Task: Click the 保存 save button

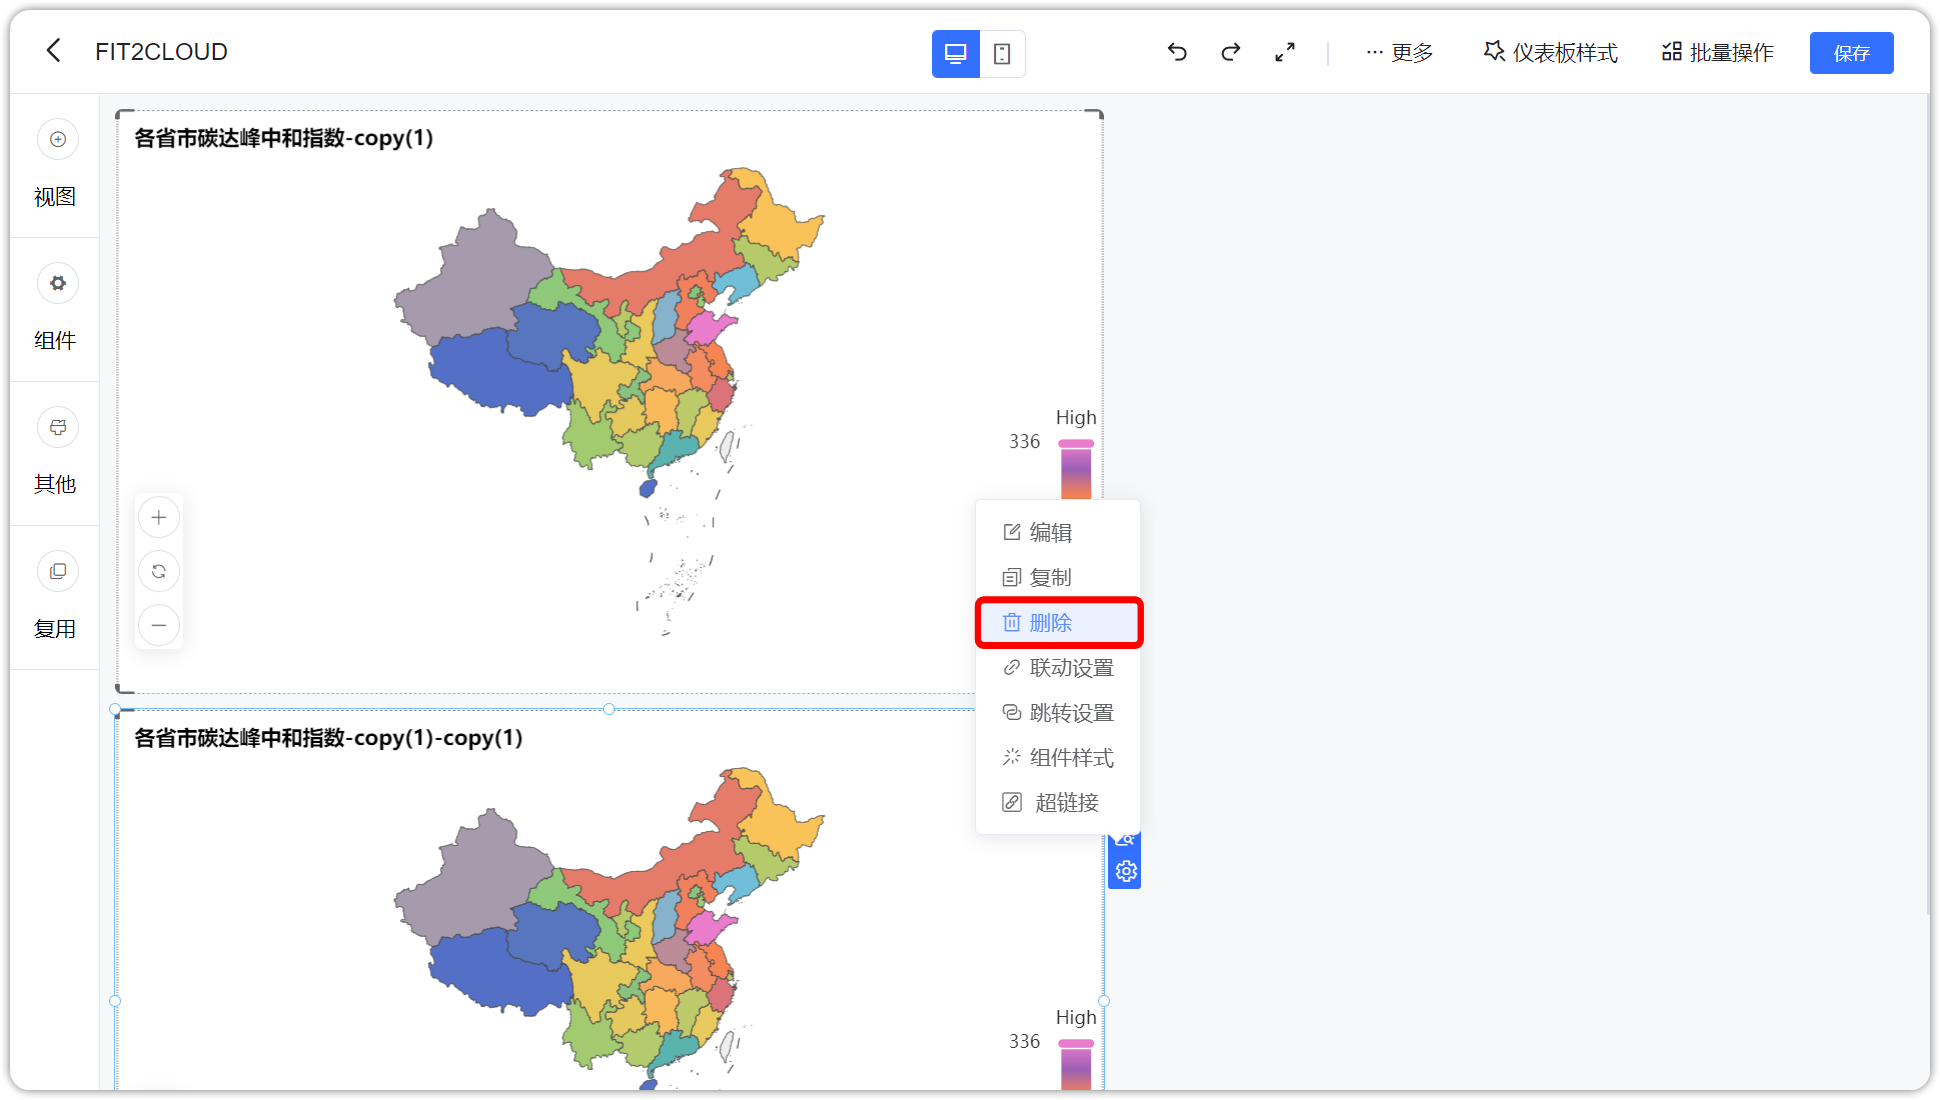Action: pyautogui.click(x=1851, y=53)
